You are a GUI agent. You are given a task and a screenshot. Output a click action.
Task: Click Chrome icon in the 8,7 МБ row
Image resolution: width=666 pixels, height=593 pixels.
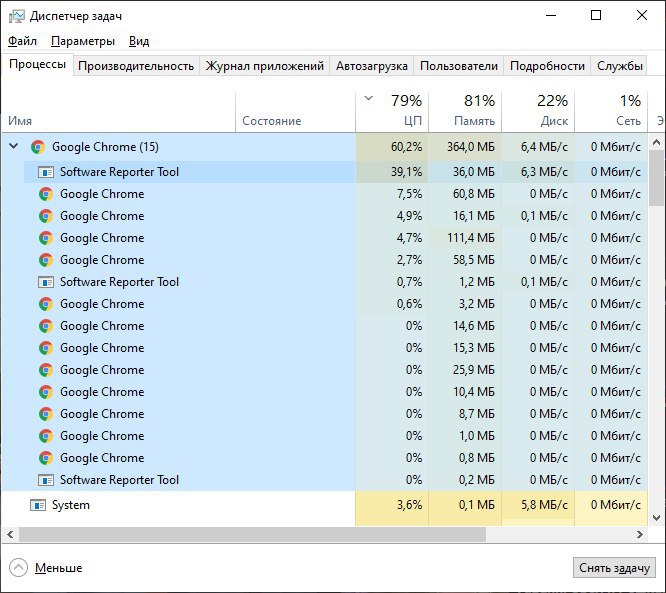(x=46, y=414)
